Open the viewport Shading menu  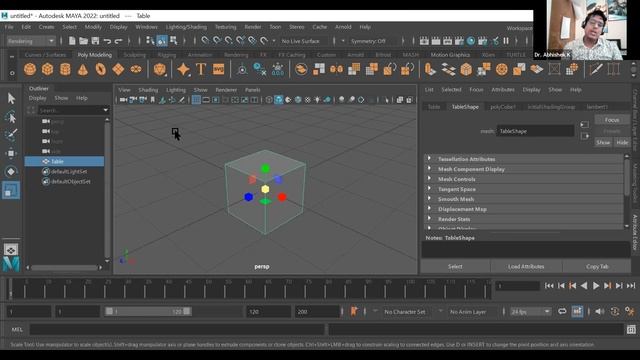[x=148, y=90]
